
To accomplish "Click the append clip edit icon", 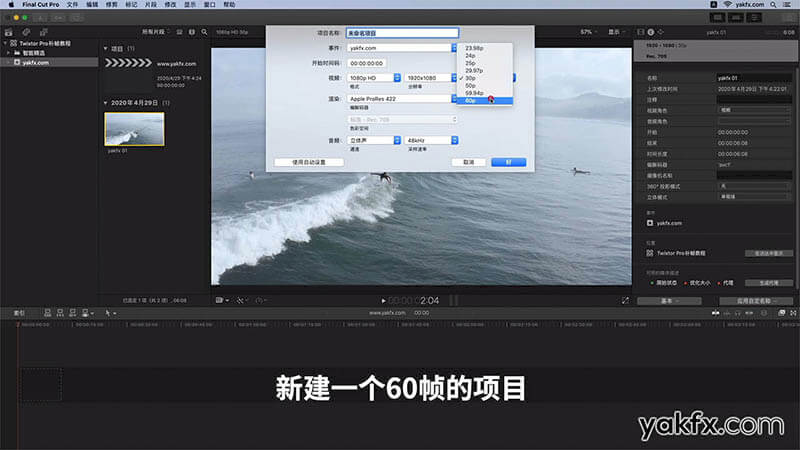I will pyautogui.click(x=72, y=313).
